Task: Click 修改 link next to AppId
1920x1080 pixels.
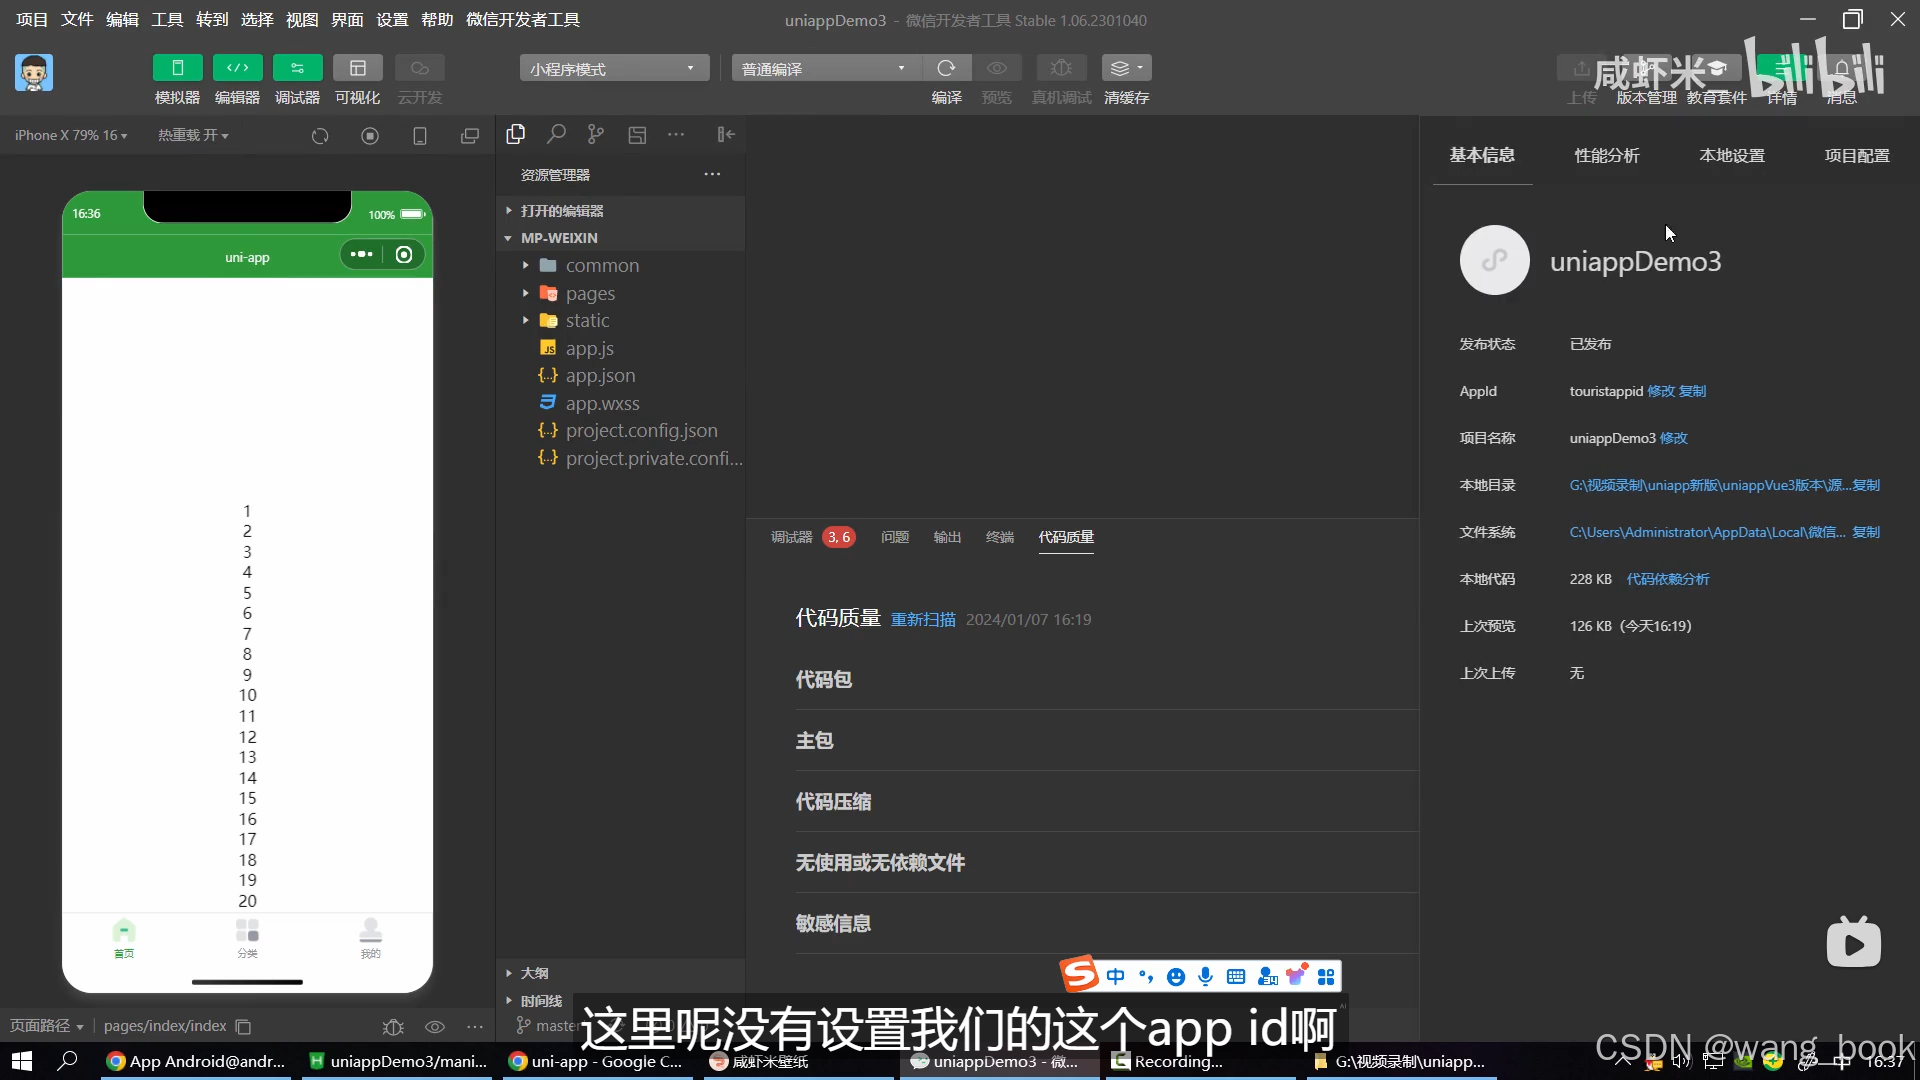Action: (1661, 391)
